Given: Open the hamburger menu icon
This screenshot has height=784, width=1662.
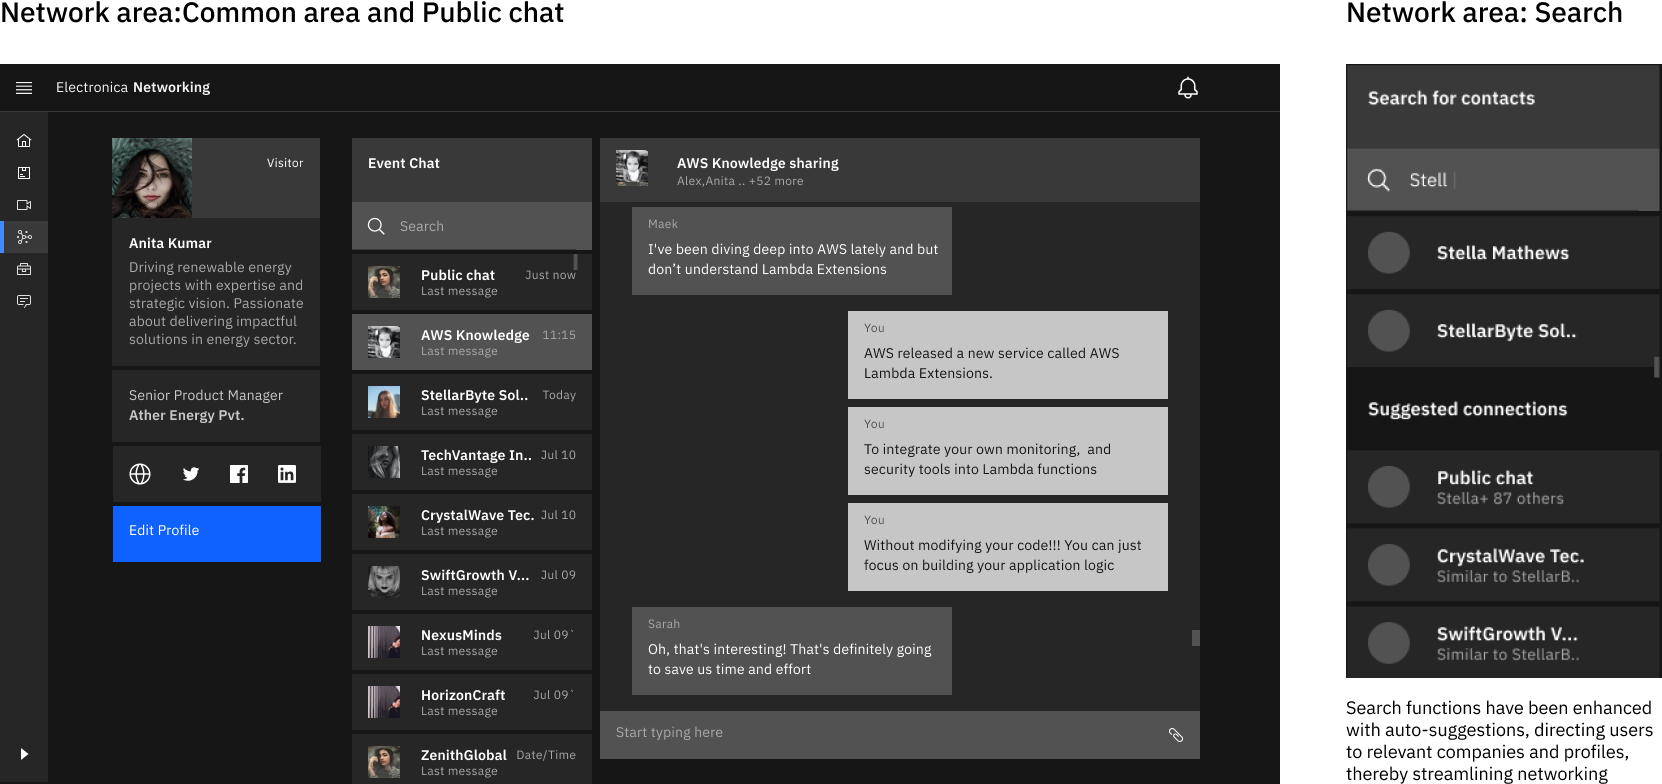Looking at the screenshot, I should 24,88.
